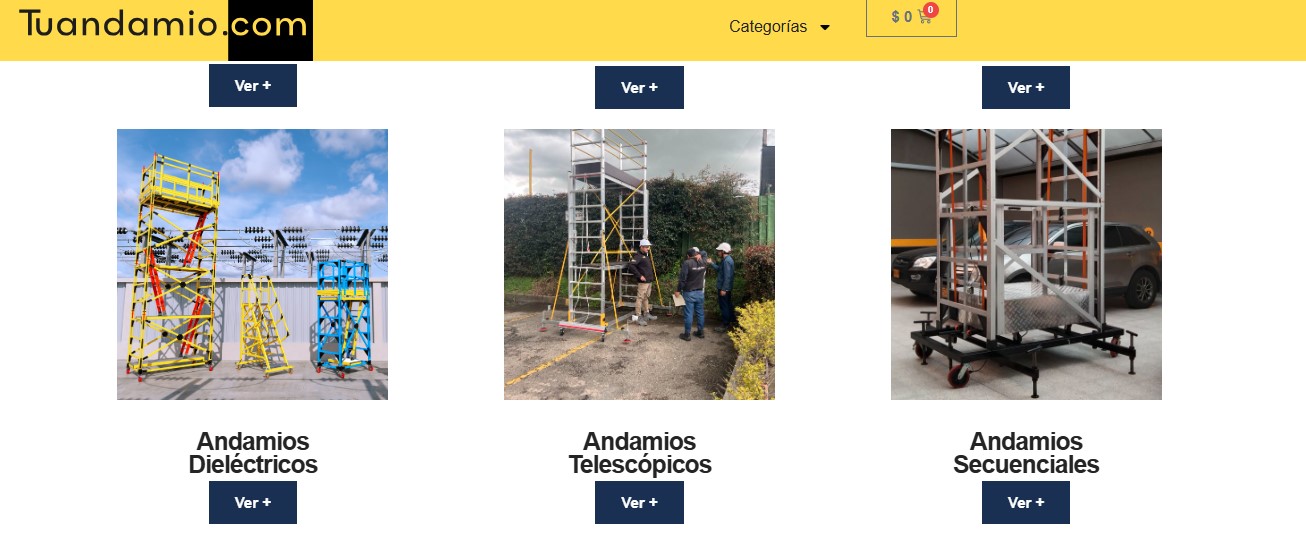Viewport: 1306px width, 534px height.
Task: Click Ver + above the sequential scaffold photo
Action: 1026,87
